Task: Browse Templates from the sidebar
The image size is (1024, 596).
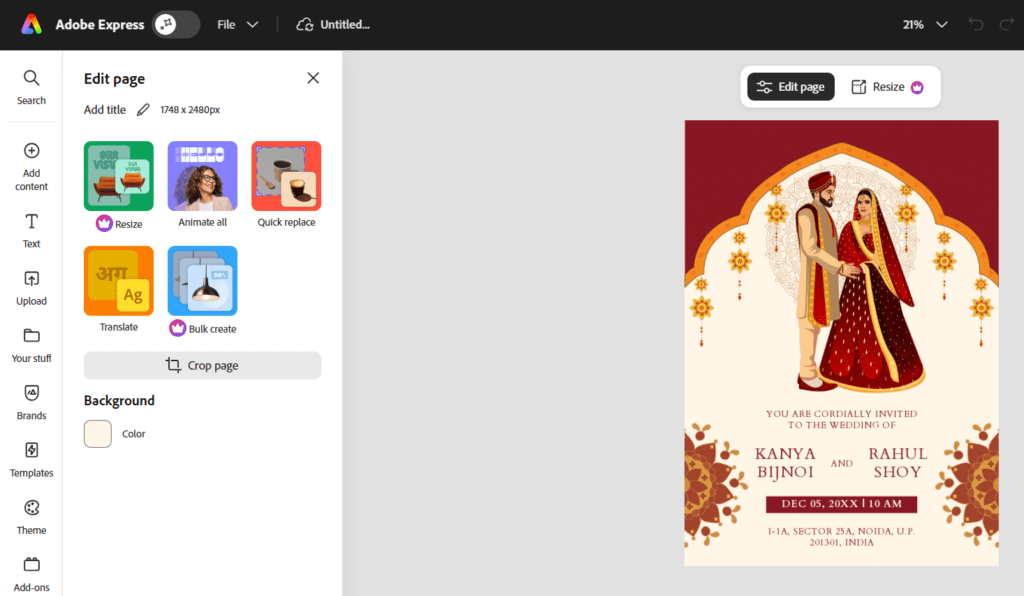Action: pyautogui.click(x=31, y=458)
